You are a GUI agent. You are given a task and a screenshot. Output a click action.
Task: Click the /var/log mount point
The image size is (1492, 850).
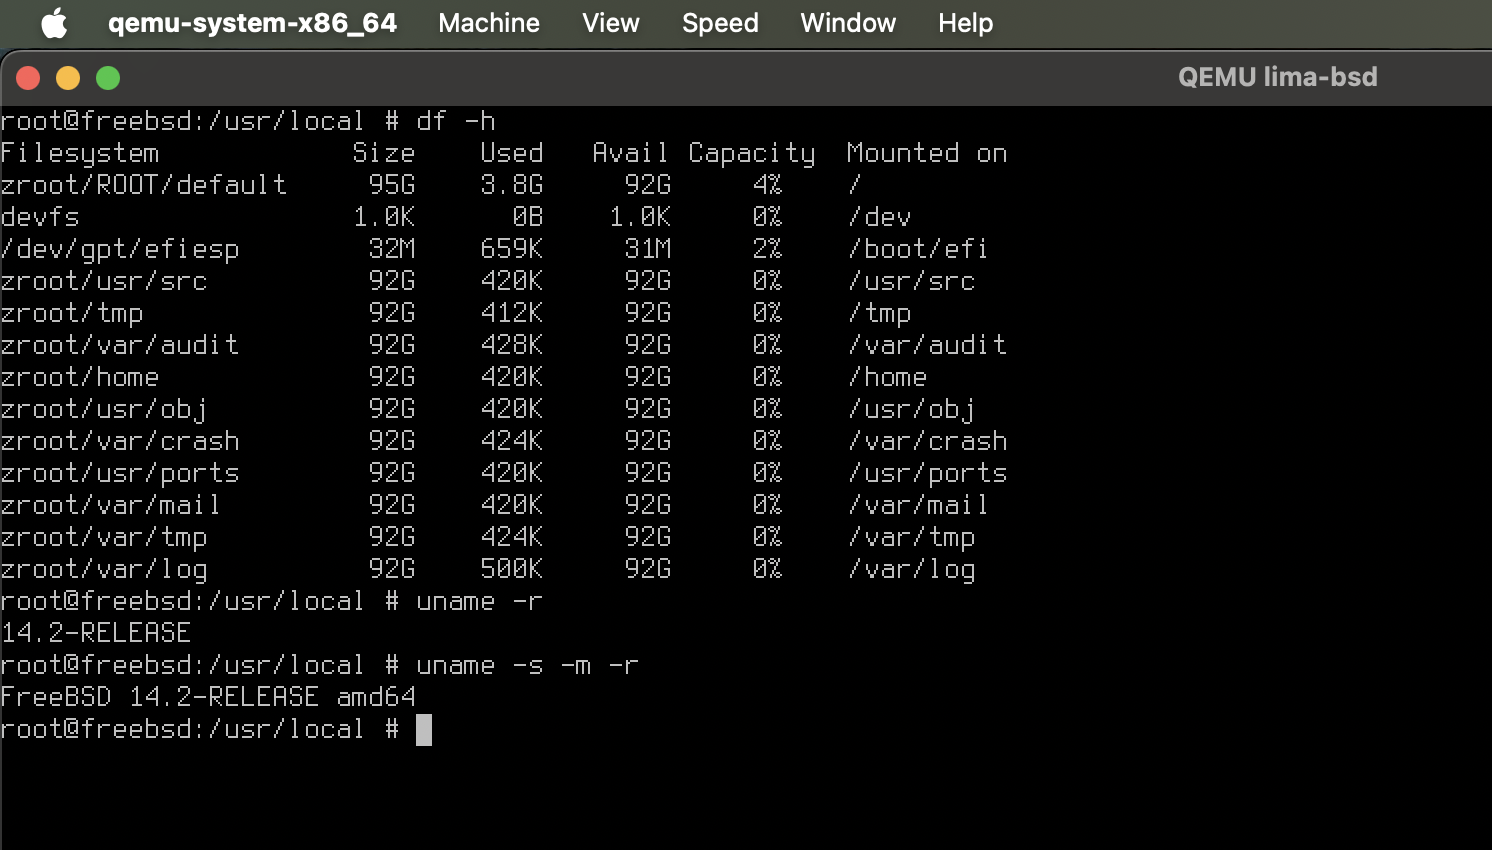click(x=912, y=569)
